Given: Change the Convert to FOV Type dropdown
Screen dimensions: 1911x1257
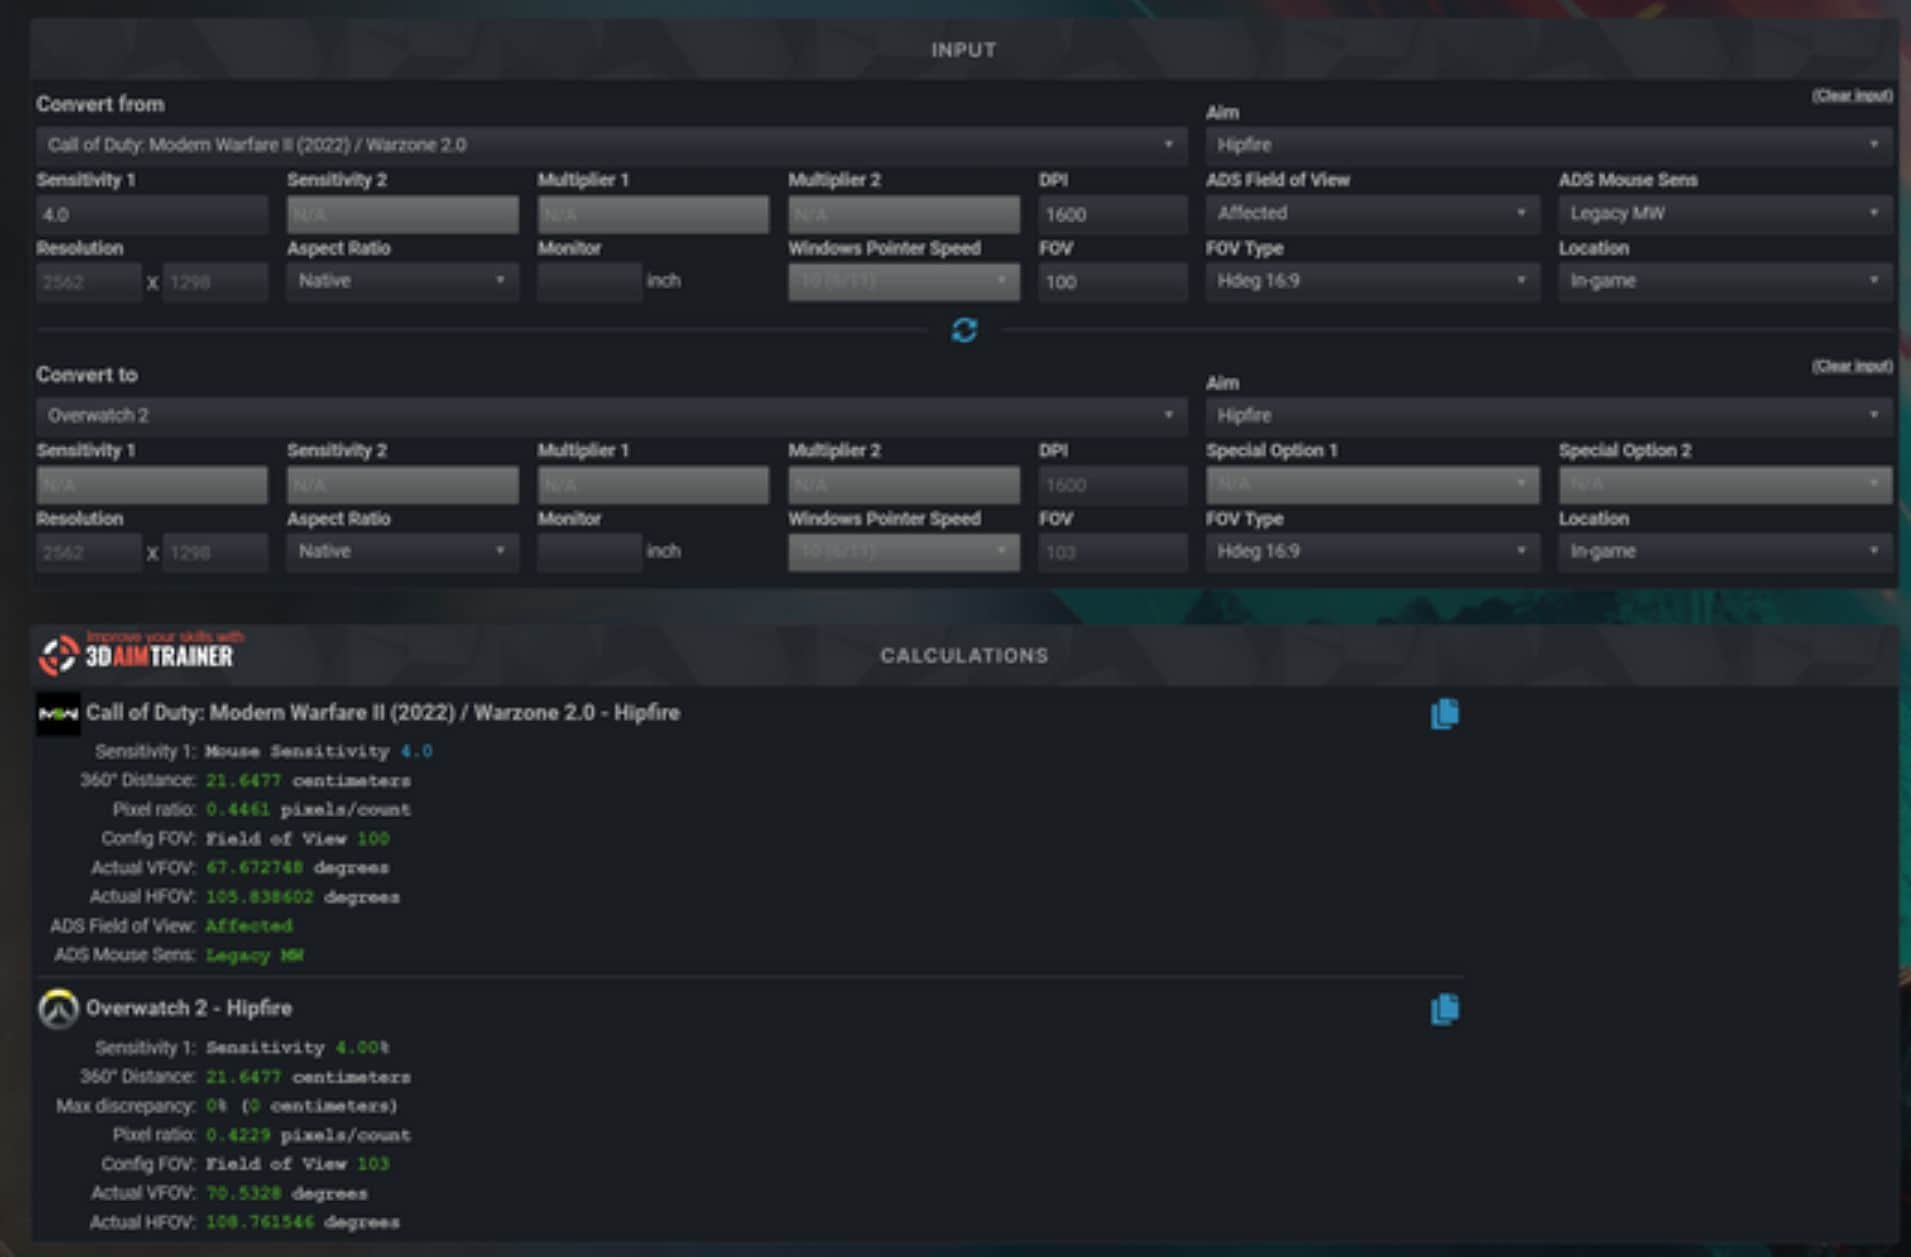Looking at the screenshot, I should [x=1371, y=551].
